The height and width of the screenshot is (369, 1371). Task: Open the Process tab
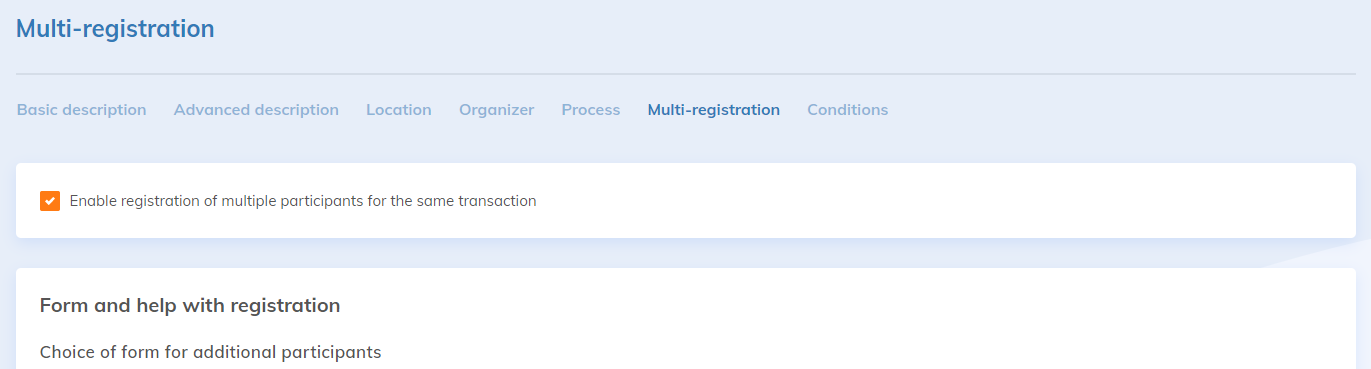590,110
